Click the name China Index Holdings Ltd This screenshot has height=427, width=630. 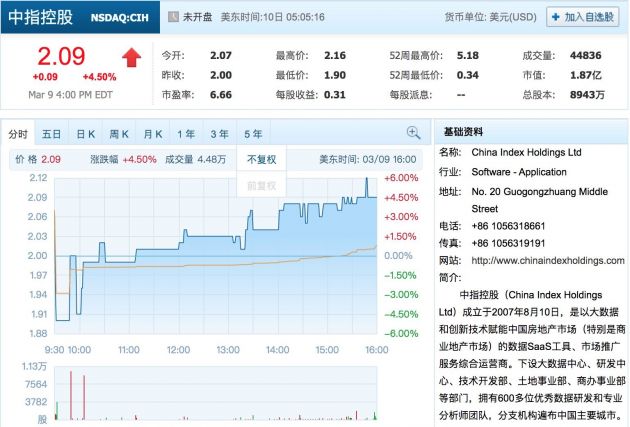point(526,153)
